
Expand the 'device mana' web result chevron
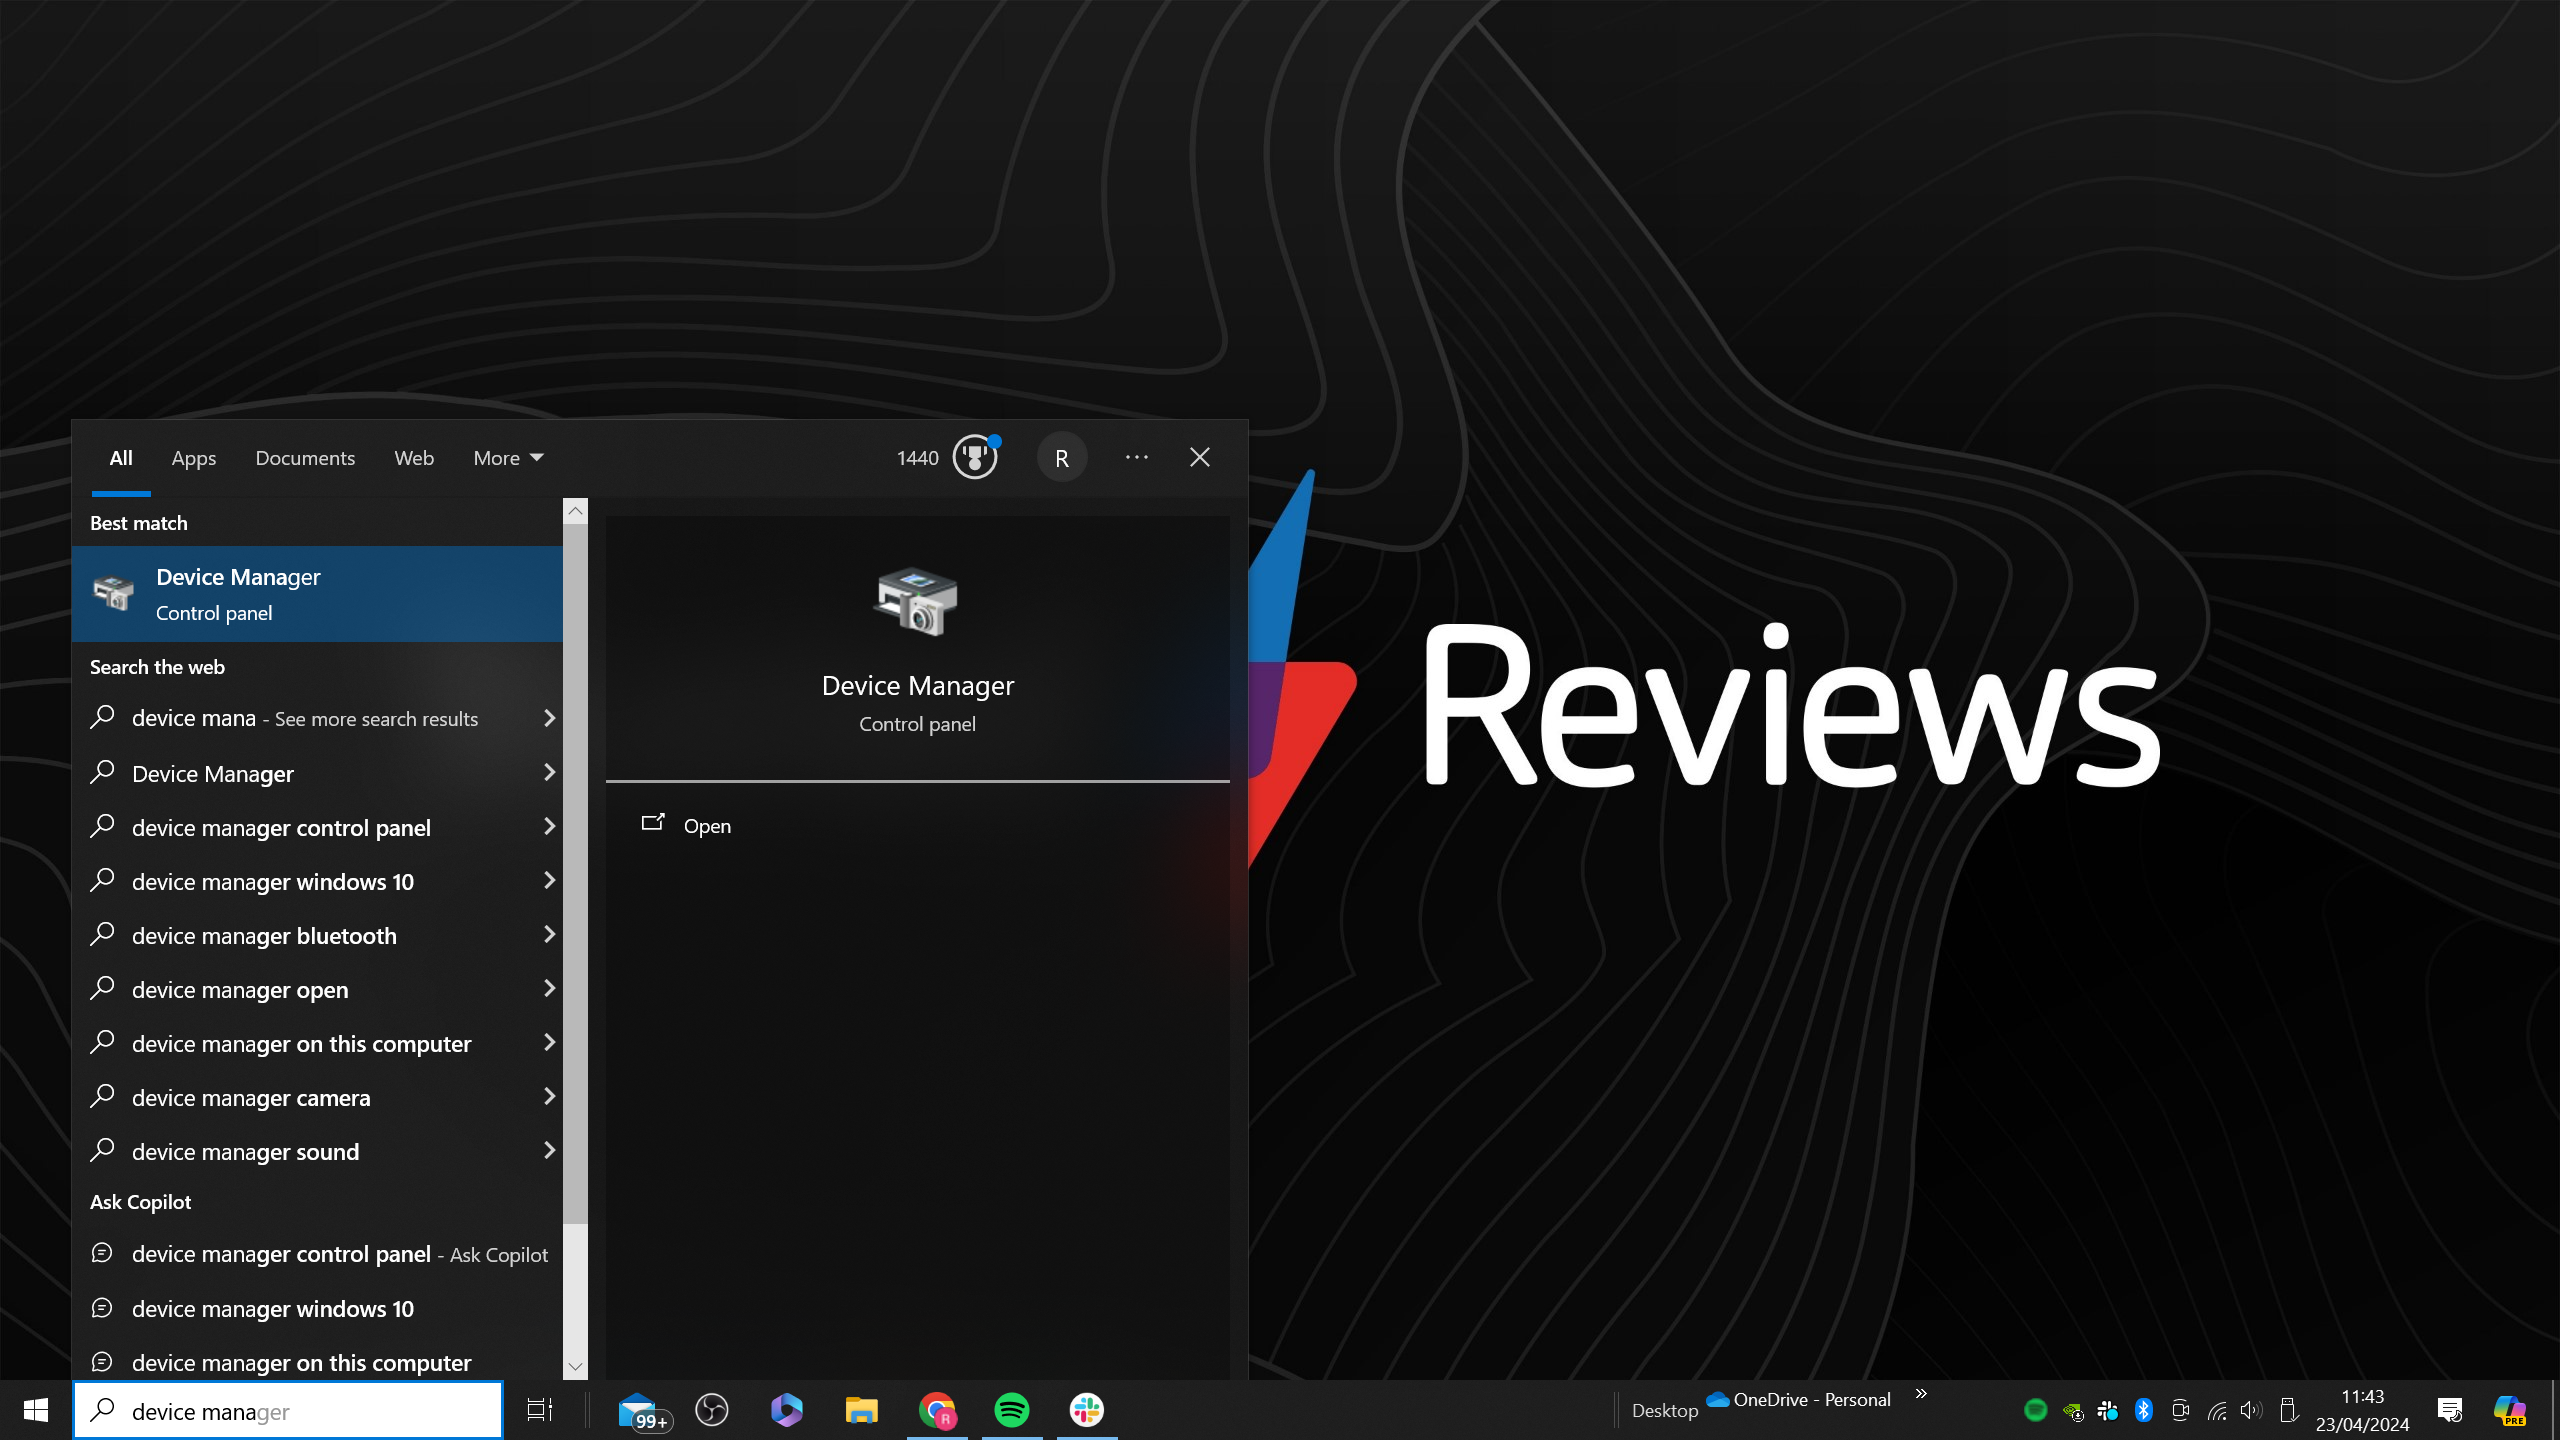(x=548, y=718)
